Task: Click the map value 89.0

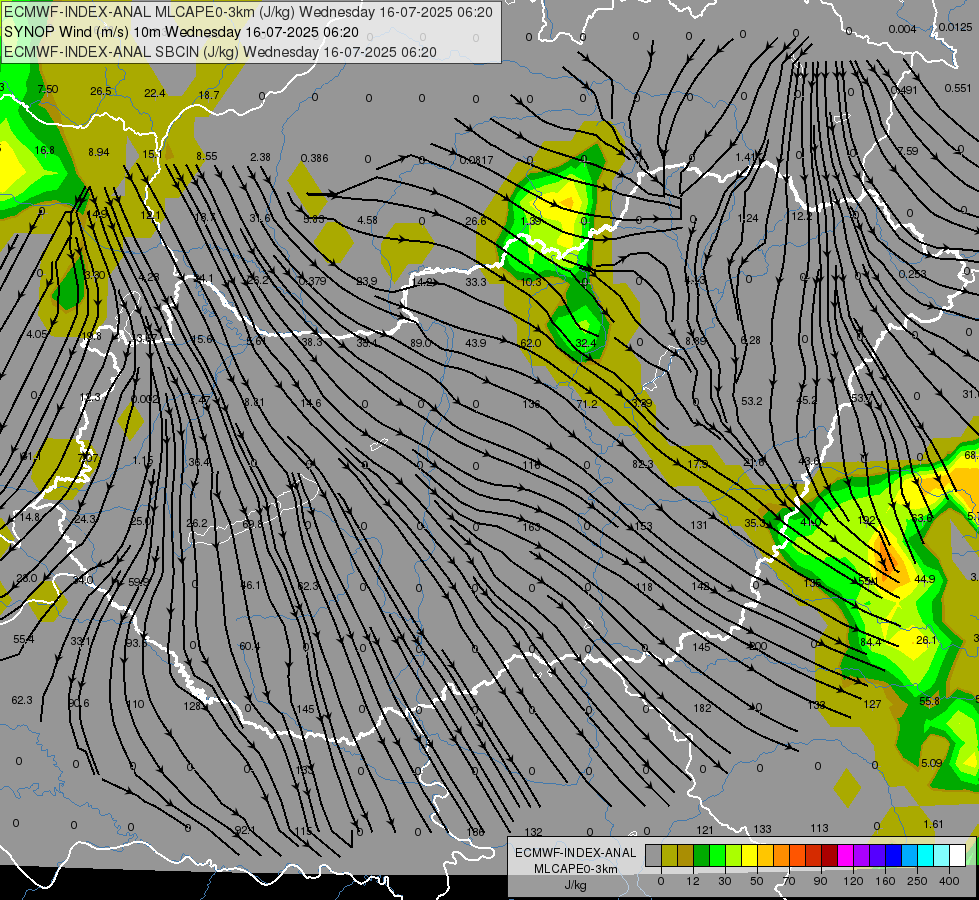Action: coord(421,343)
